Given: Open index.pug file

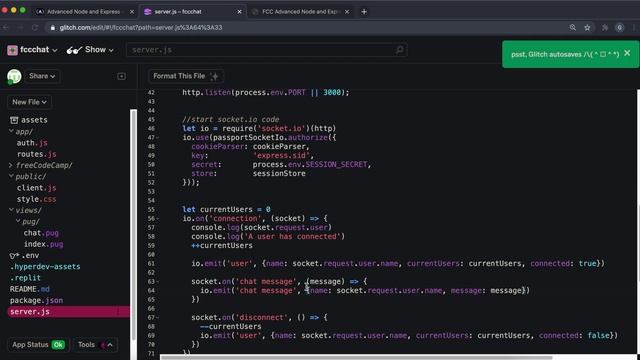Looking at the screenshot, I should (x=43, y=244).
